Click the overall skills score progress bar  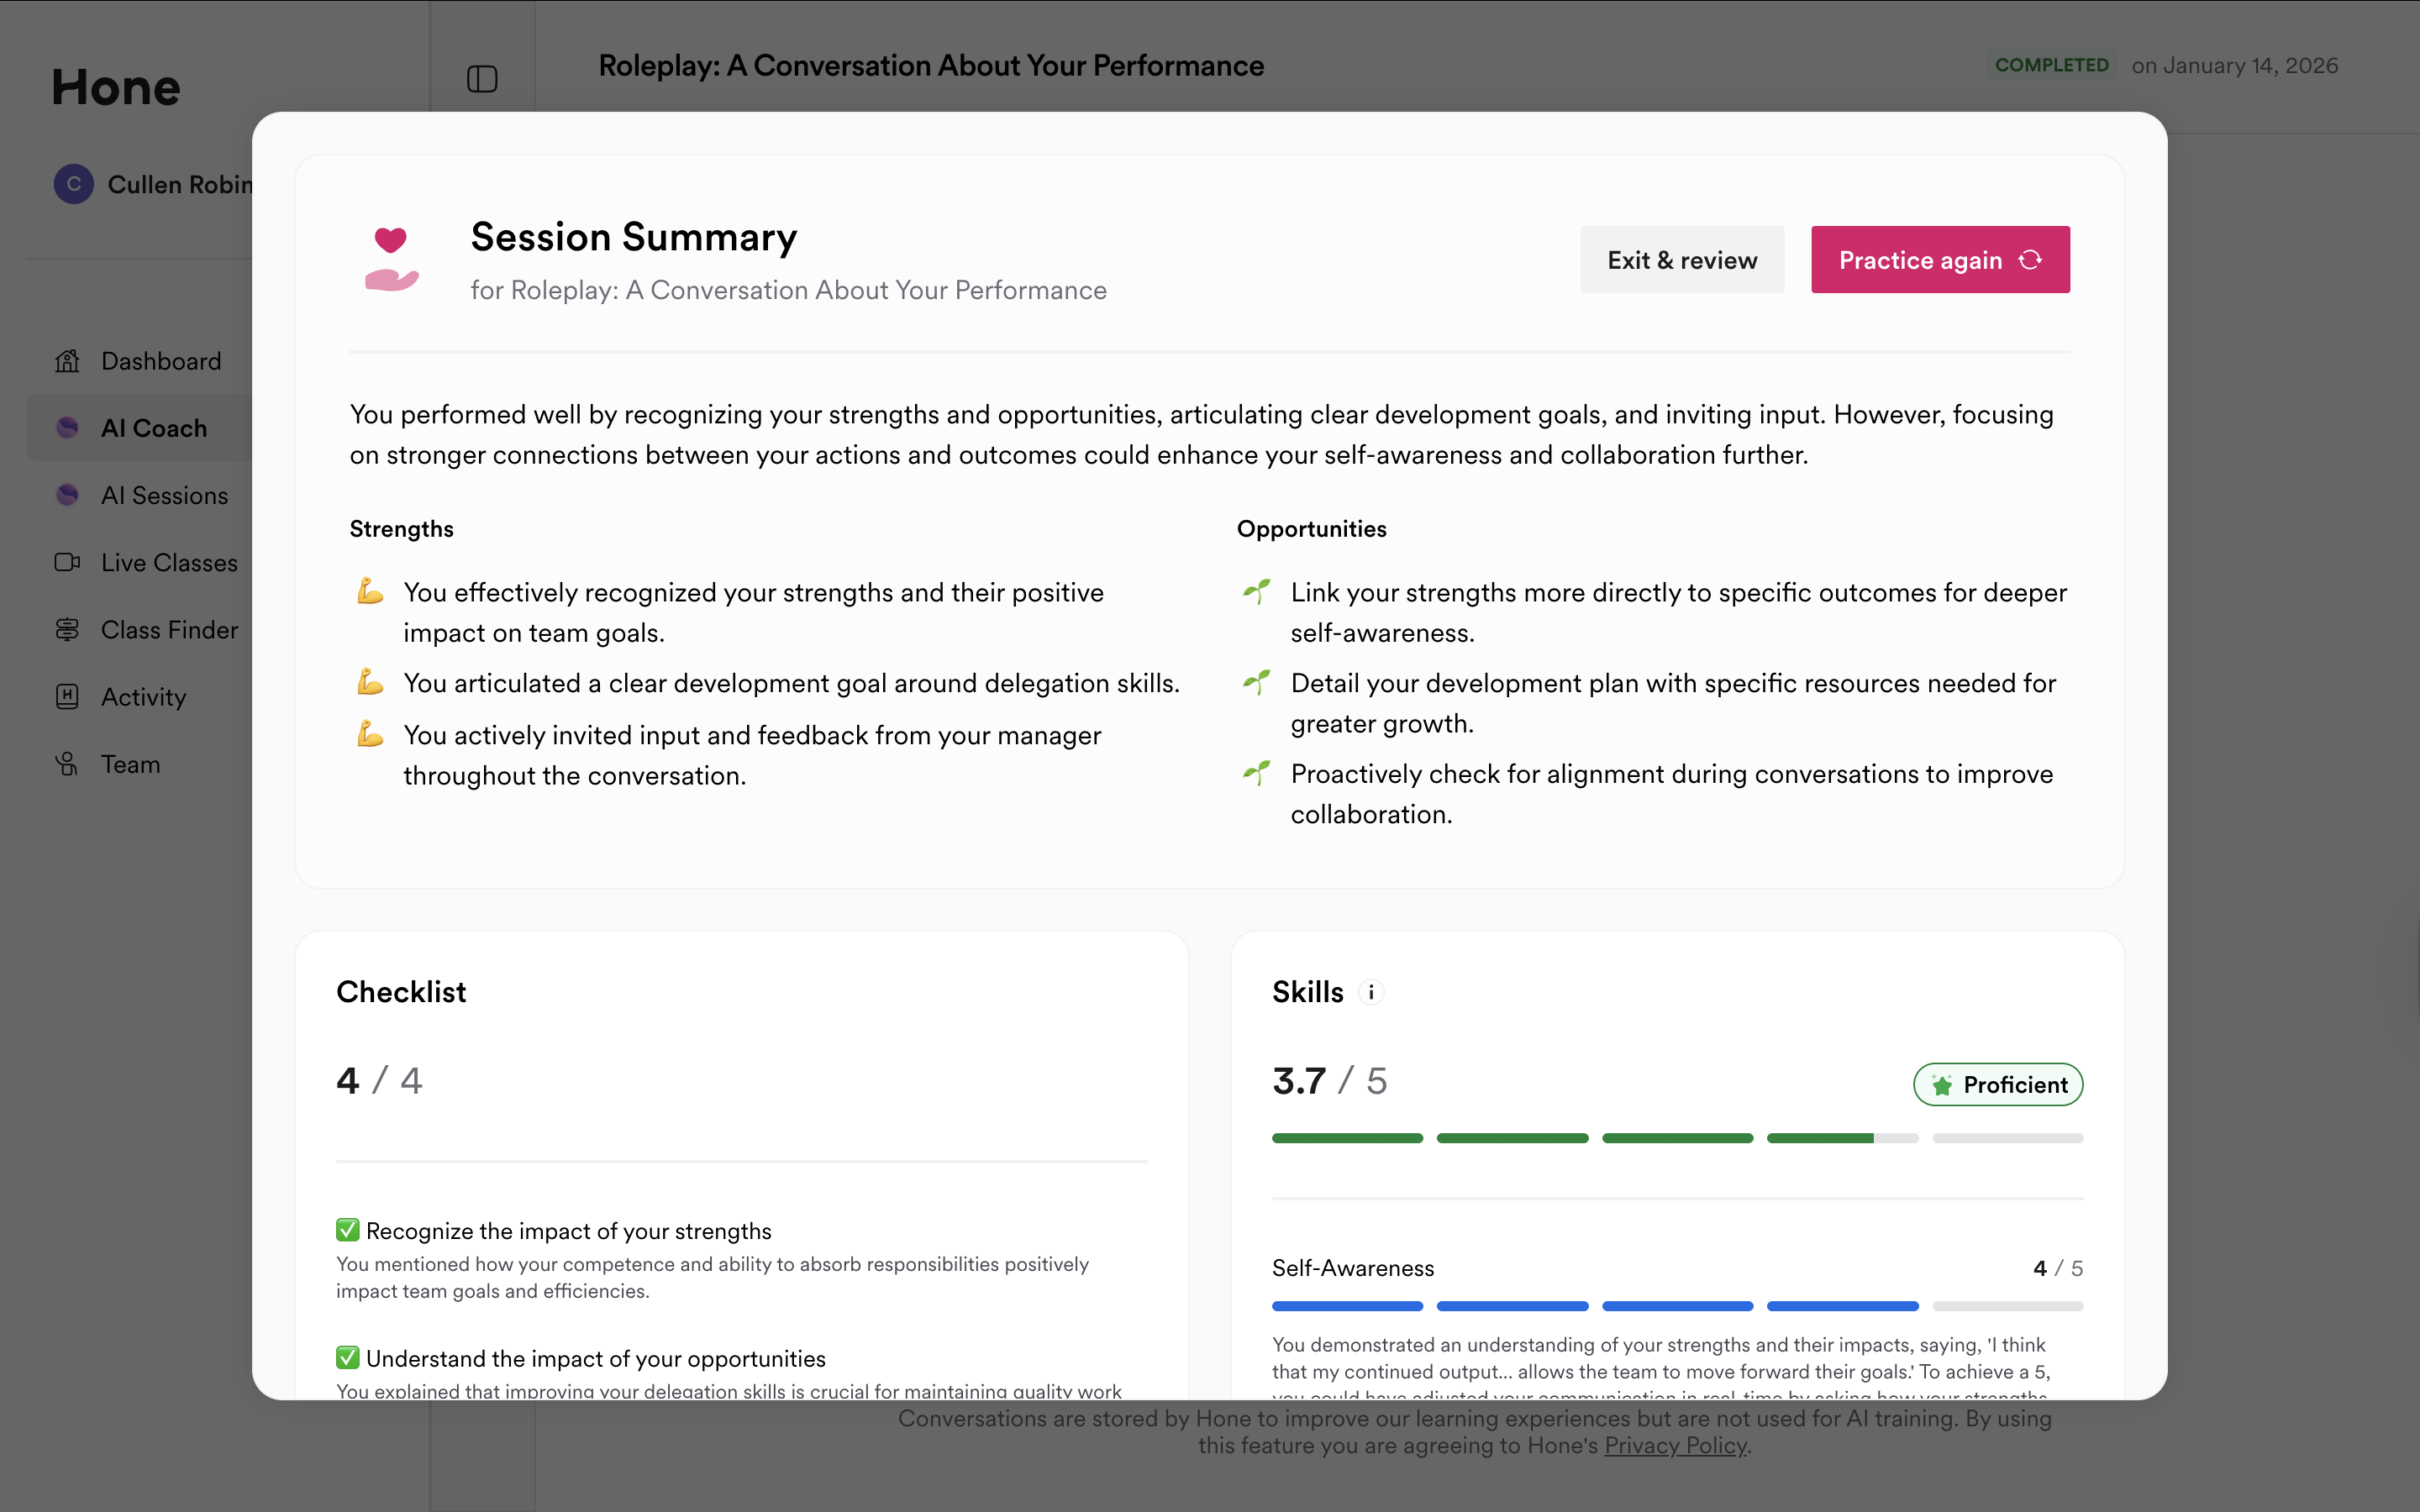point(1677,1138)
